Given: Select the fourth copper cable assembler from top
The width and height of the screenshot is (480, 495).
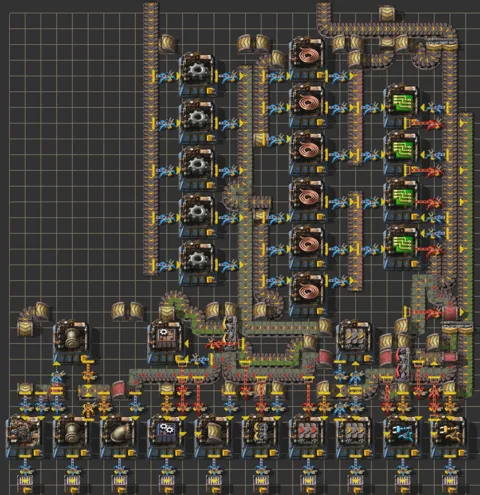Looking at the screenshot, I should coord(307,200).
